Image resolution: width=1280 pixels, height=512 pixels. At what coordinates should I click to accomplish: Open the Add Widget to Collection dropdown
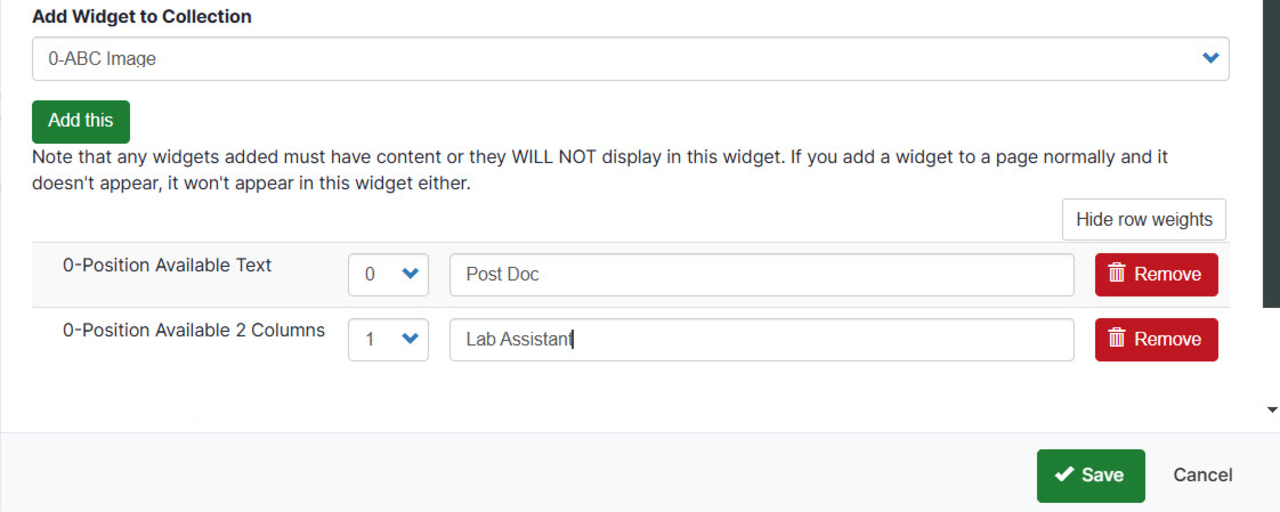[630, 59]
